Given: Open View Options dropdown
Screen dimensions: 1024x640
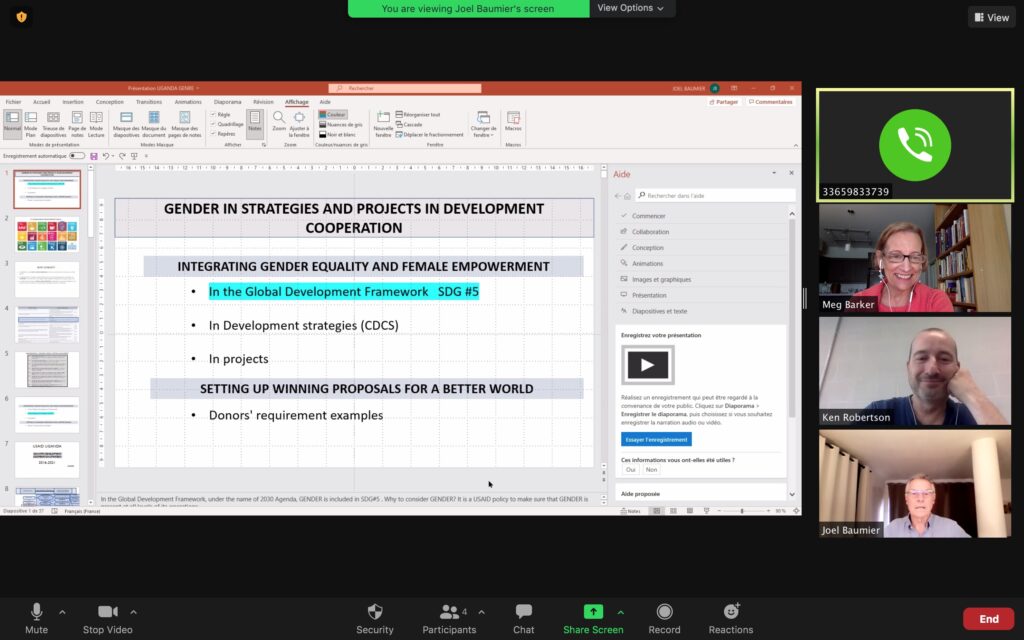Looking at the screenshot, I should pos(631,8).
